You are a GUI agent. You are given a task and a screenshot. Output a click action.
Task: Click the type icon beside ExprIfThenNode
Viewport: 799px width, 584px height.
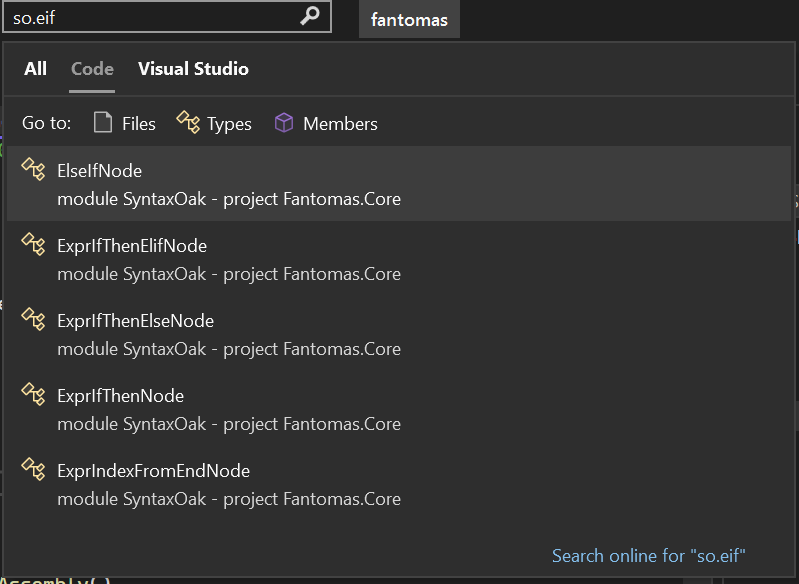pyautogui.click(x=34, y=395)
